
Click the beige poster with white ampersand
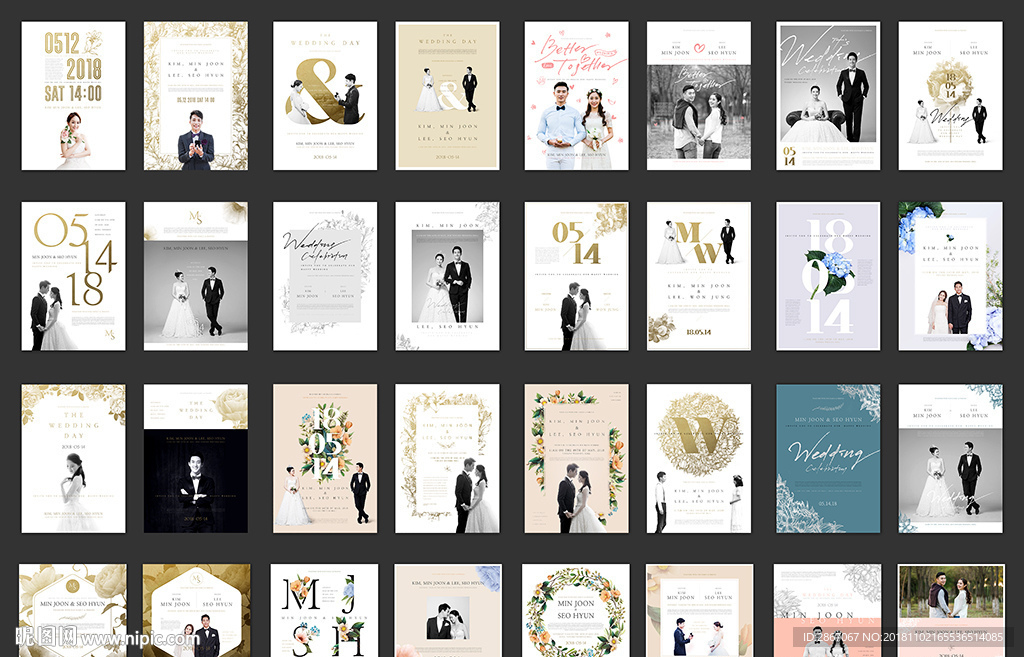tap(447, 96)
